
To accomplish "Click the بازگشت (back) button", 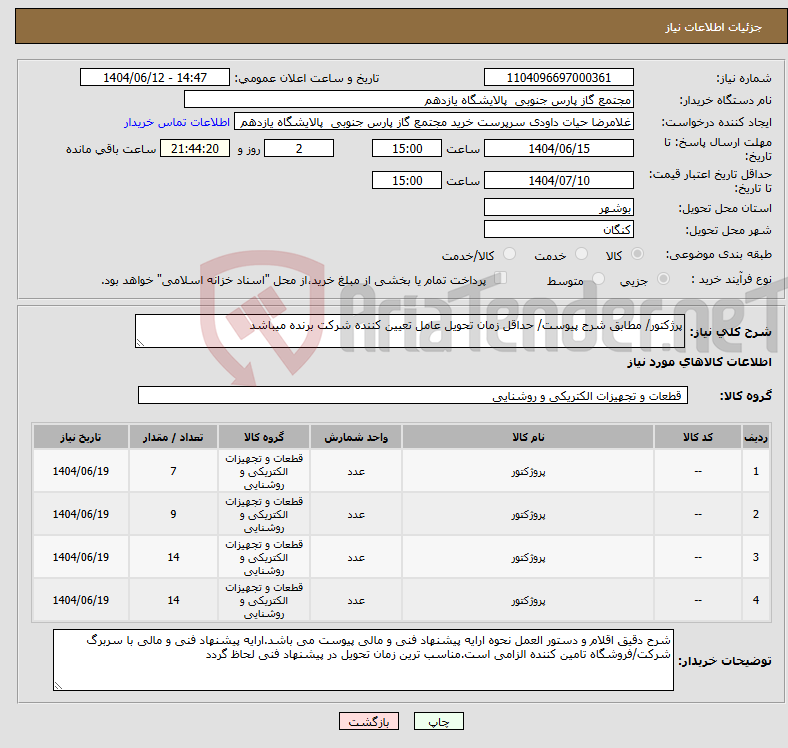I will (368, 721).
